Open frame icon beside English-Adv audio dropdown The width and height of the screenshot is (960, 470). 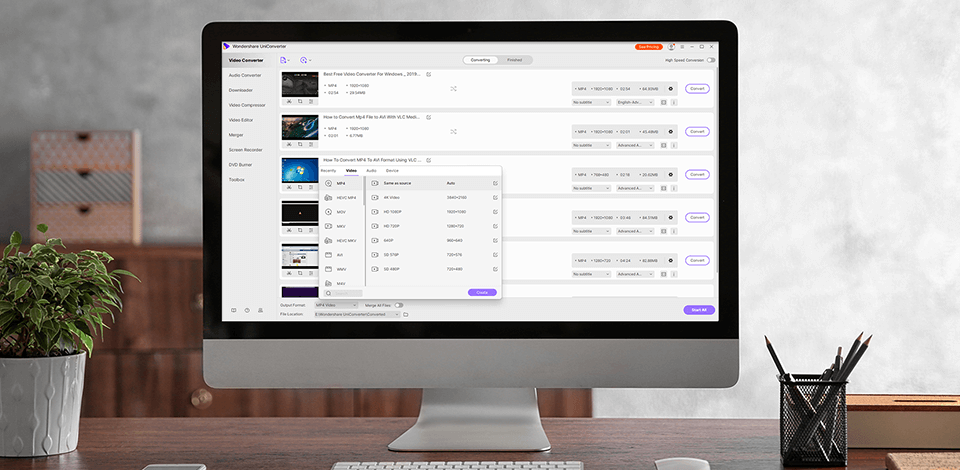pyautogui.click(x=664, y=103)
